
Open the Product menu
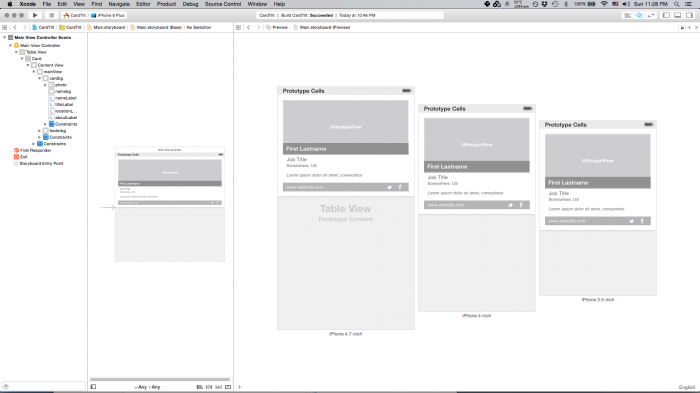(166, 4)
